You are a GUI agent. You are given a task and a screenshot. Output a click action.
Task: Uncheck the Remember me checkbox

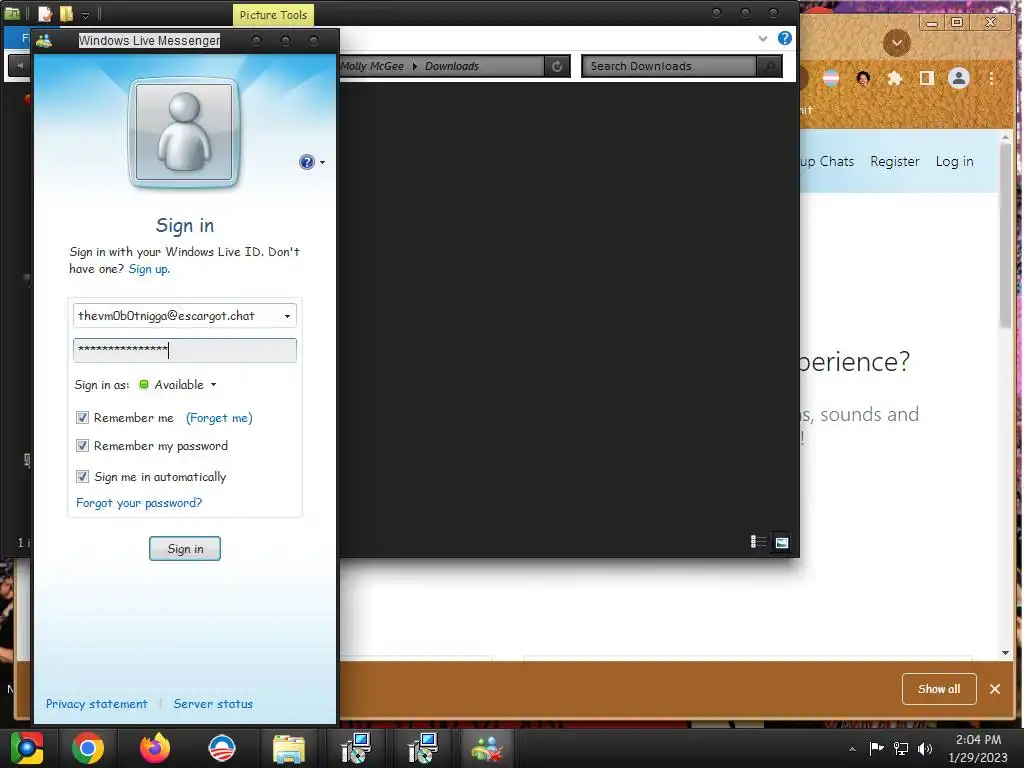[x=82, y=417]
